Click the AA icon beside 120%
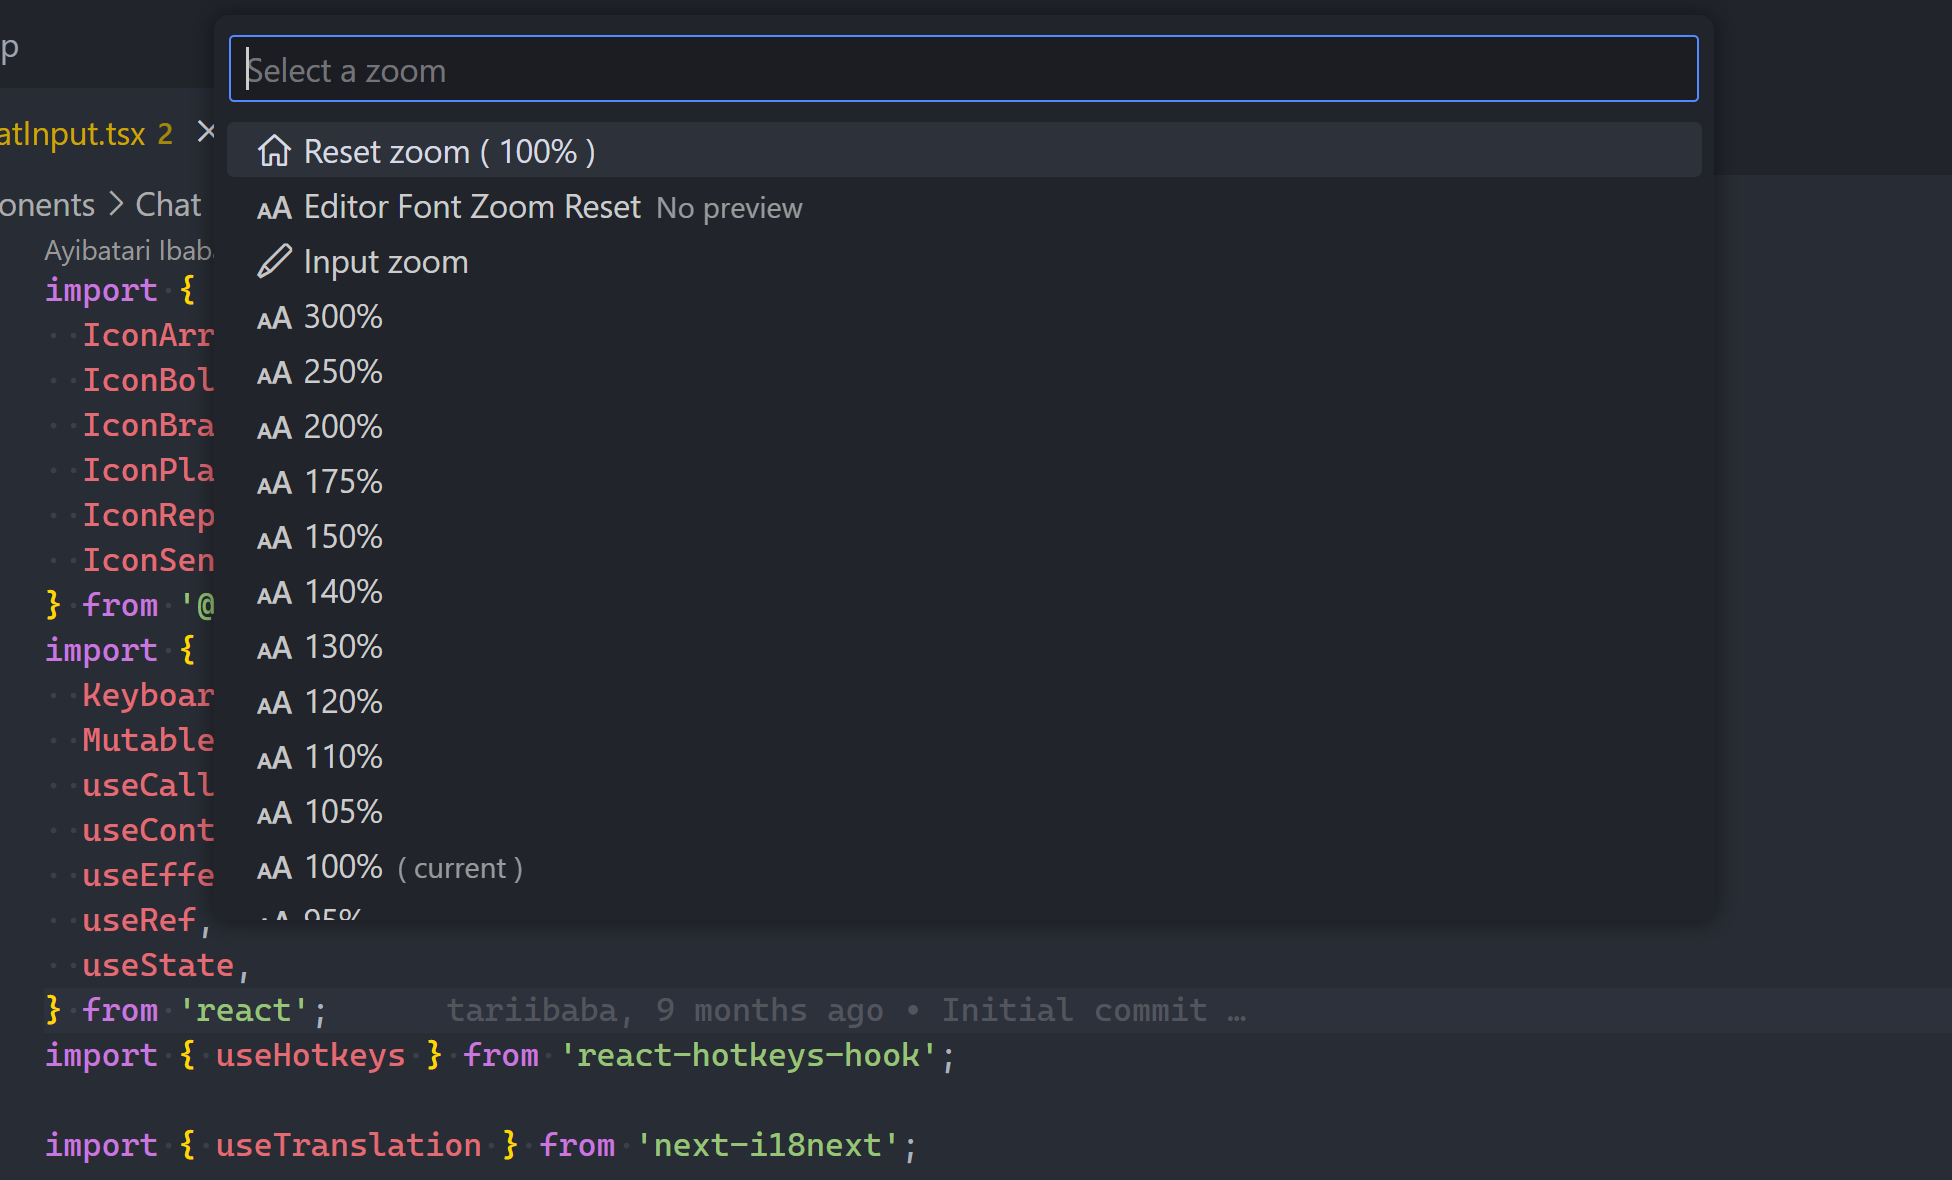Viewport: 1952px width, 1180px height. tap(274, 703)
